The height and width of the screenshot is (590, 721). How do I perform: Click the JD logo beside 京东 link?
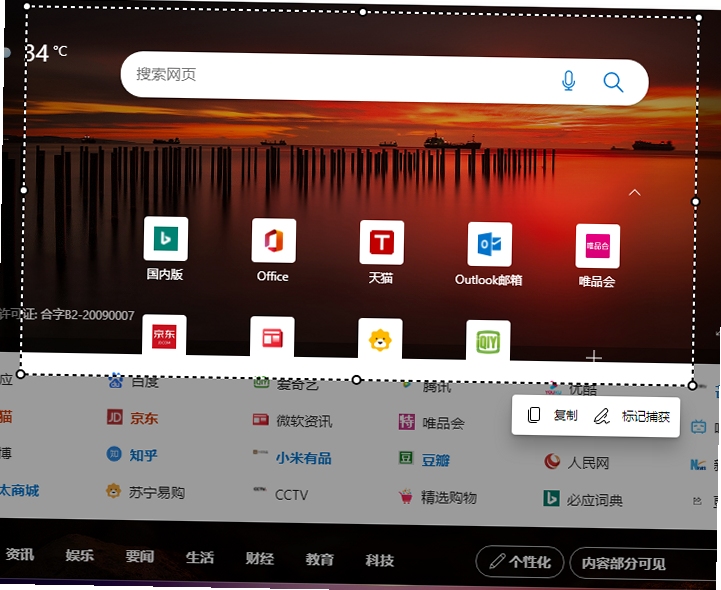click(x=114, y=417)
